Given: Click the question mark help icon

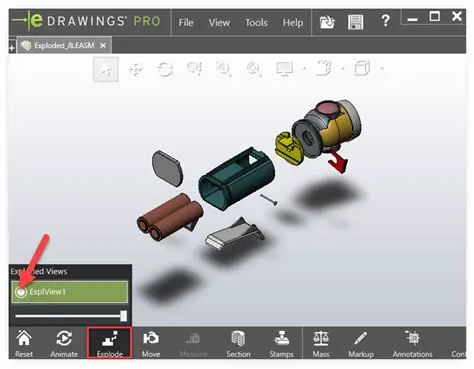Looking at the screenshot, I should click(385, 21).
